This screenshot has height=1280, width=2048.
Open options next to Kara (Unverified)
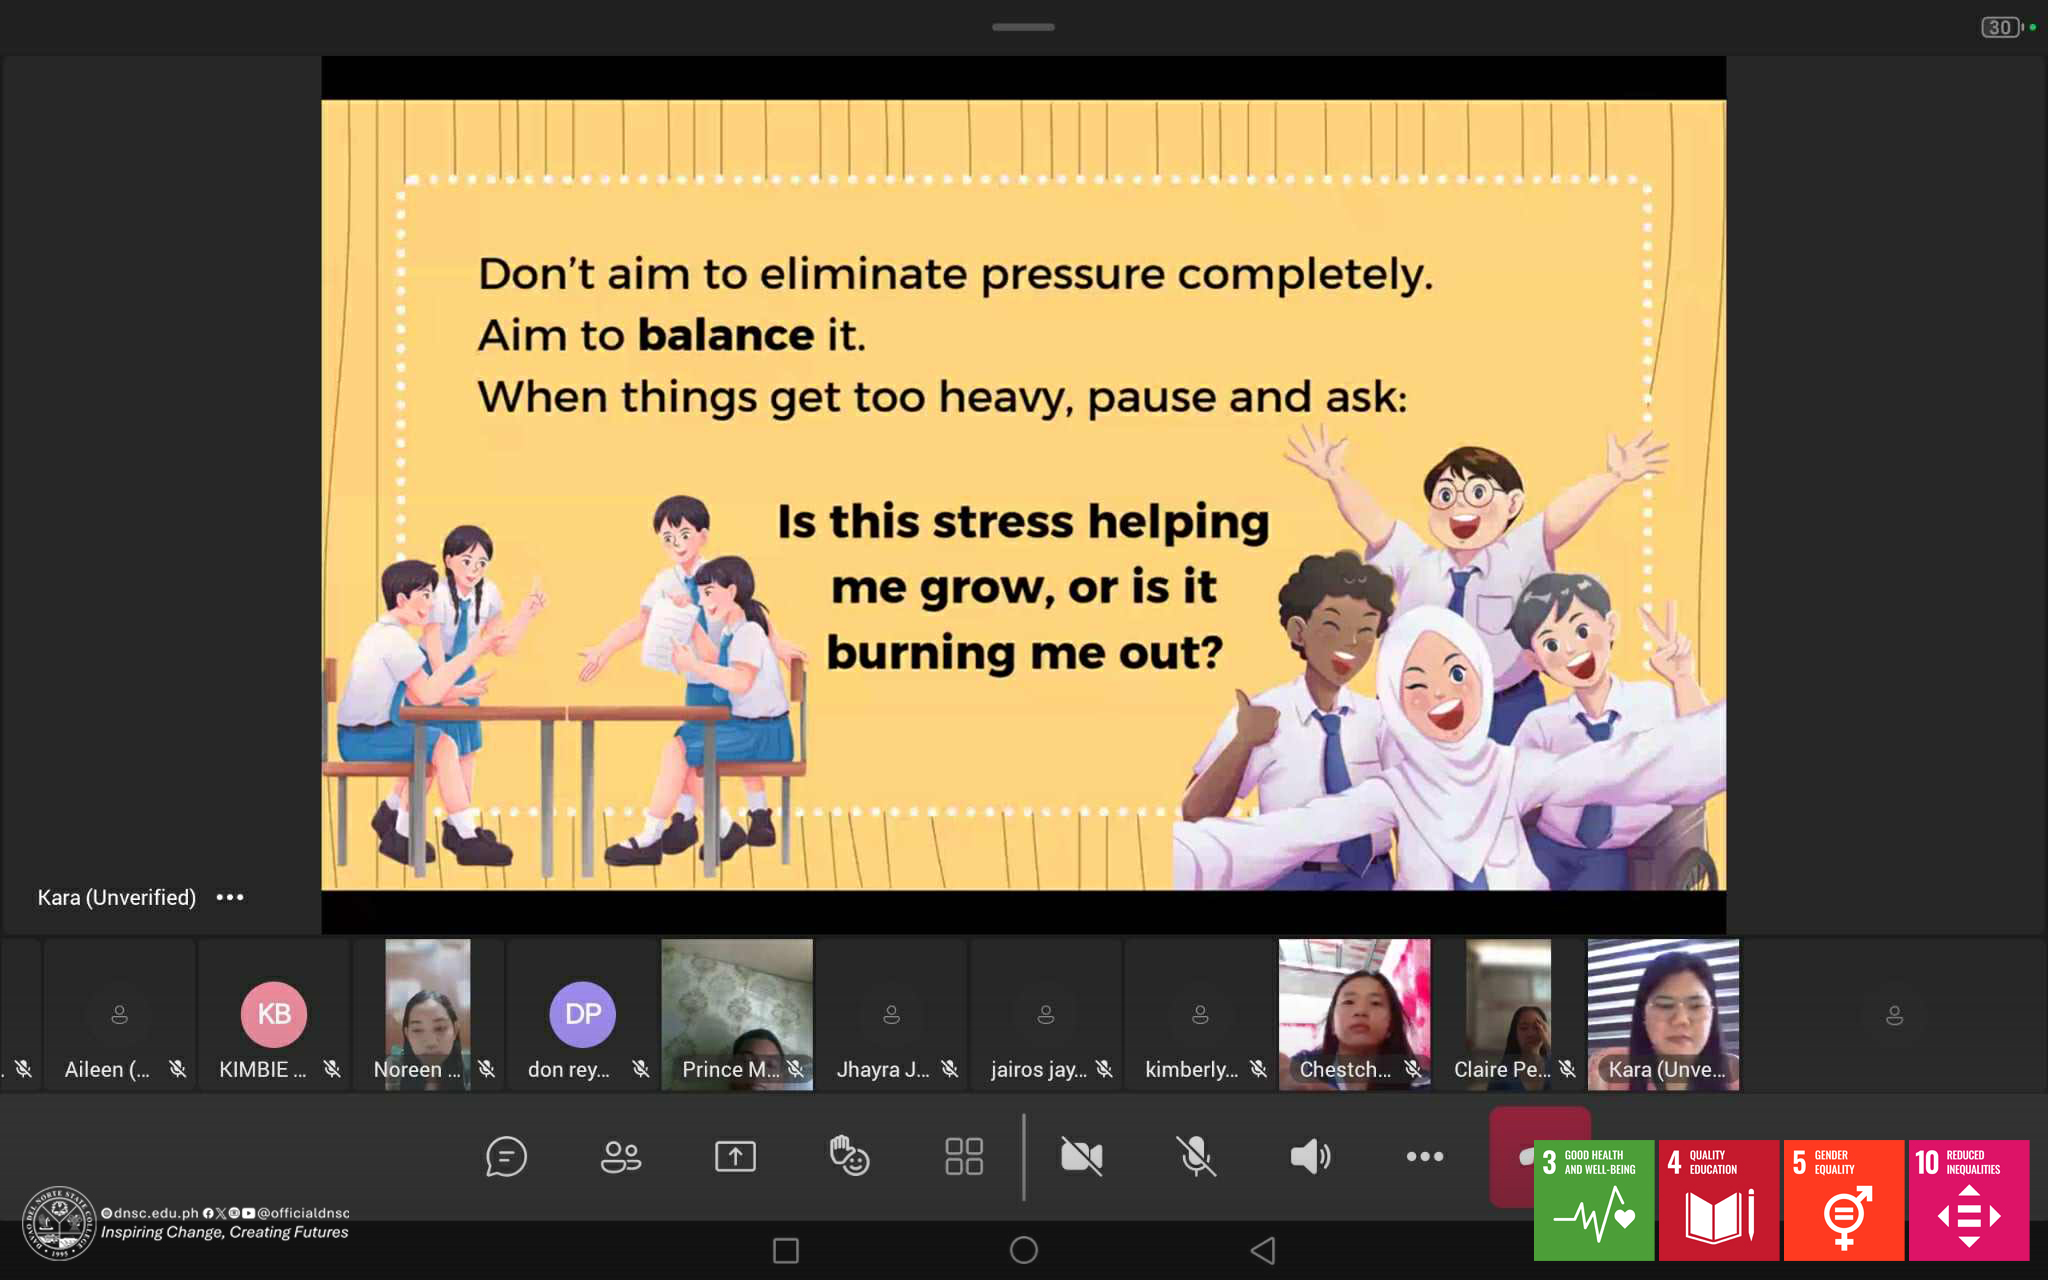[230, 897]
